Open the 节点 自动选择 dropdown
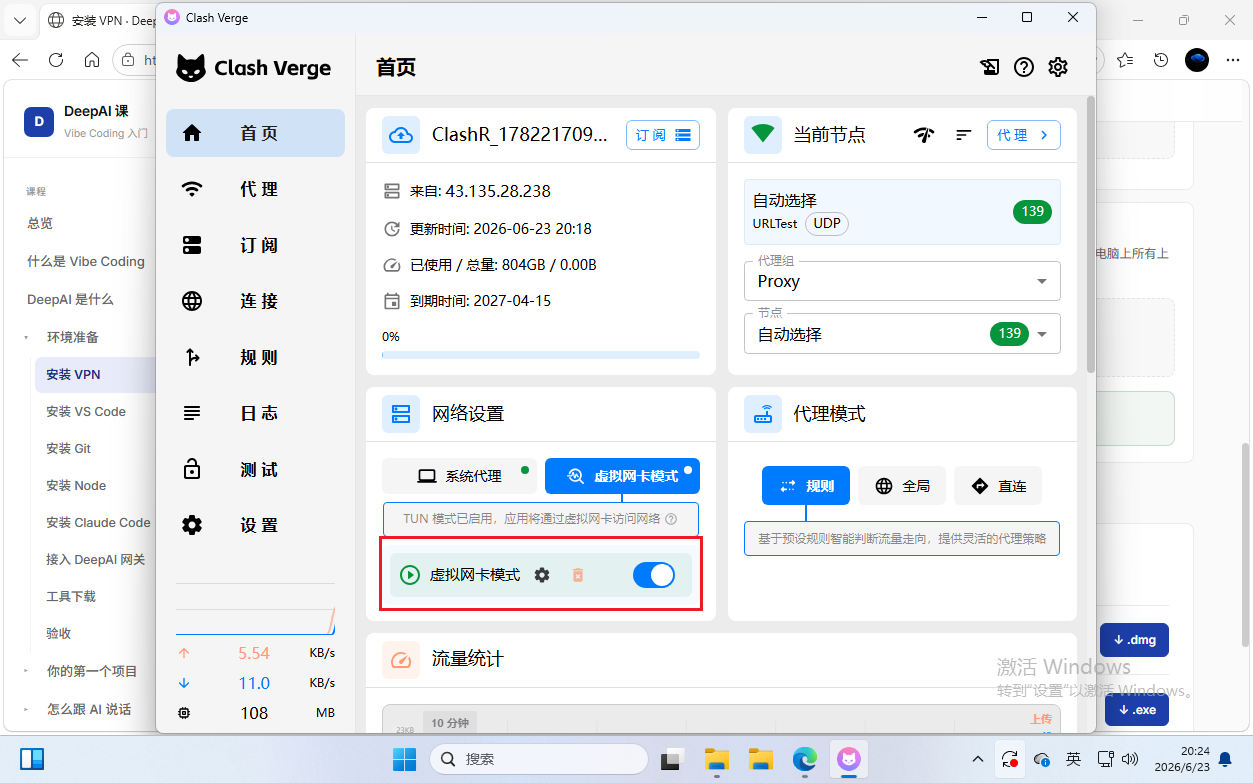The height and width of the screenshot is (783, 1253). coord(902,334)
